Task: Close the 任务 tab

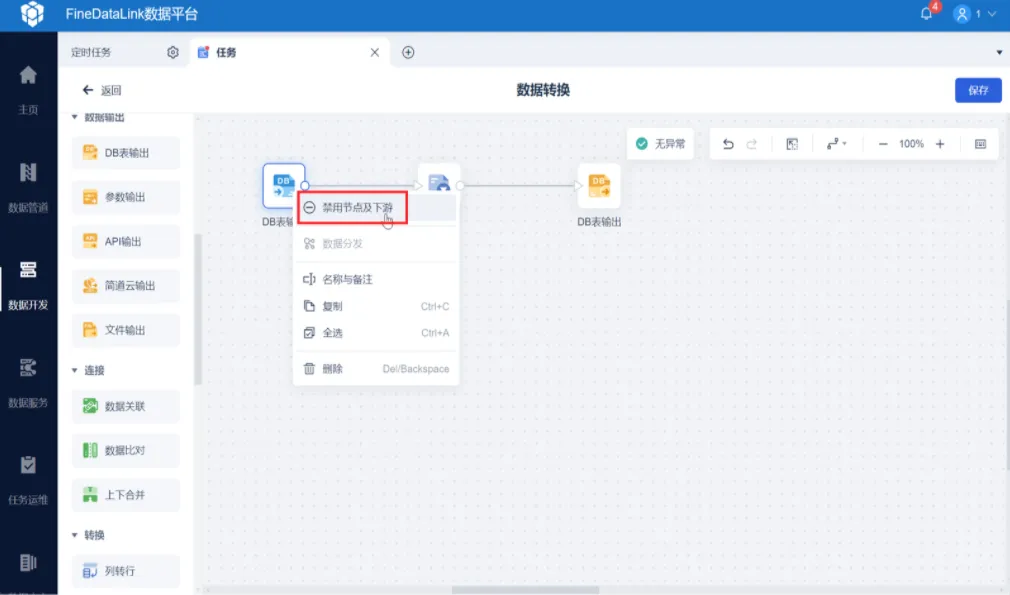Action: pos(375,52)
